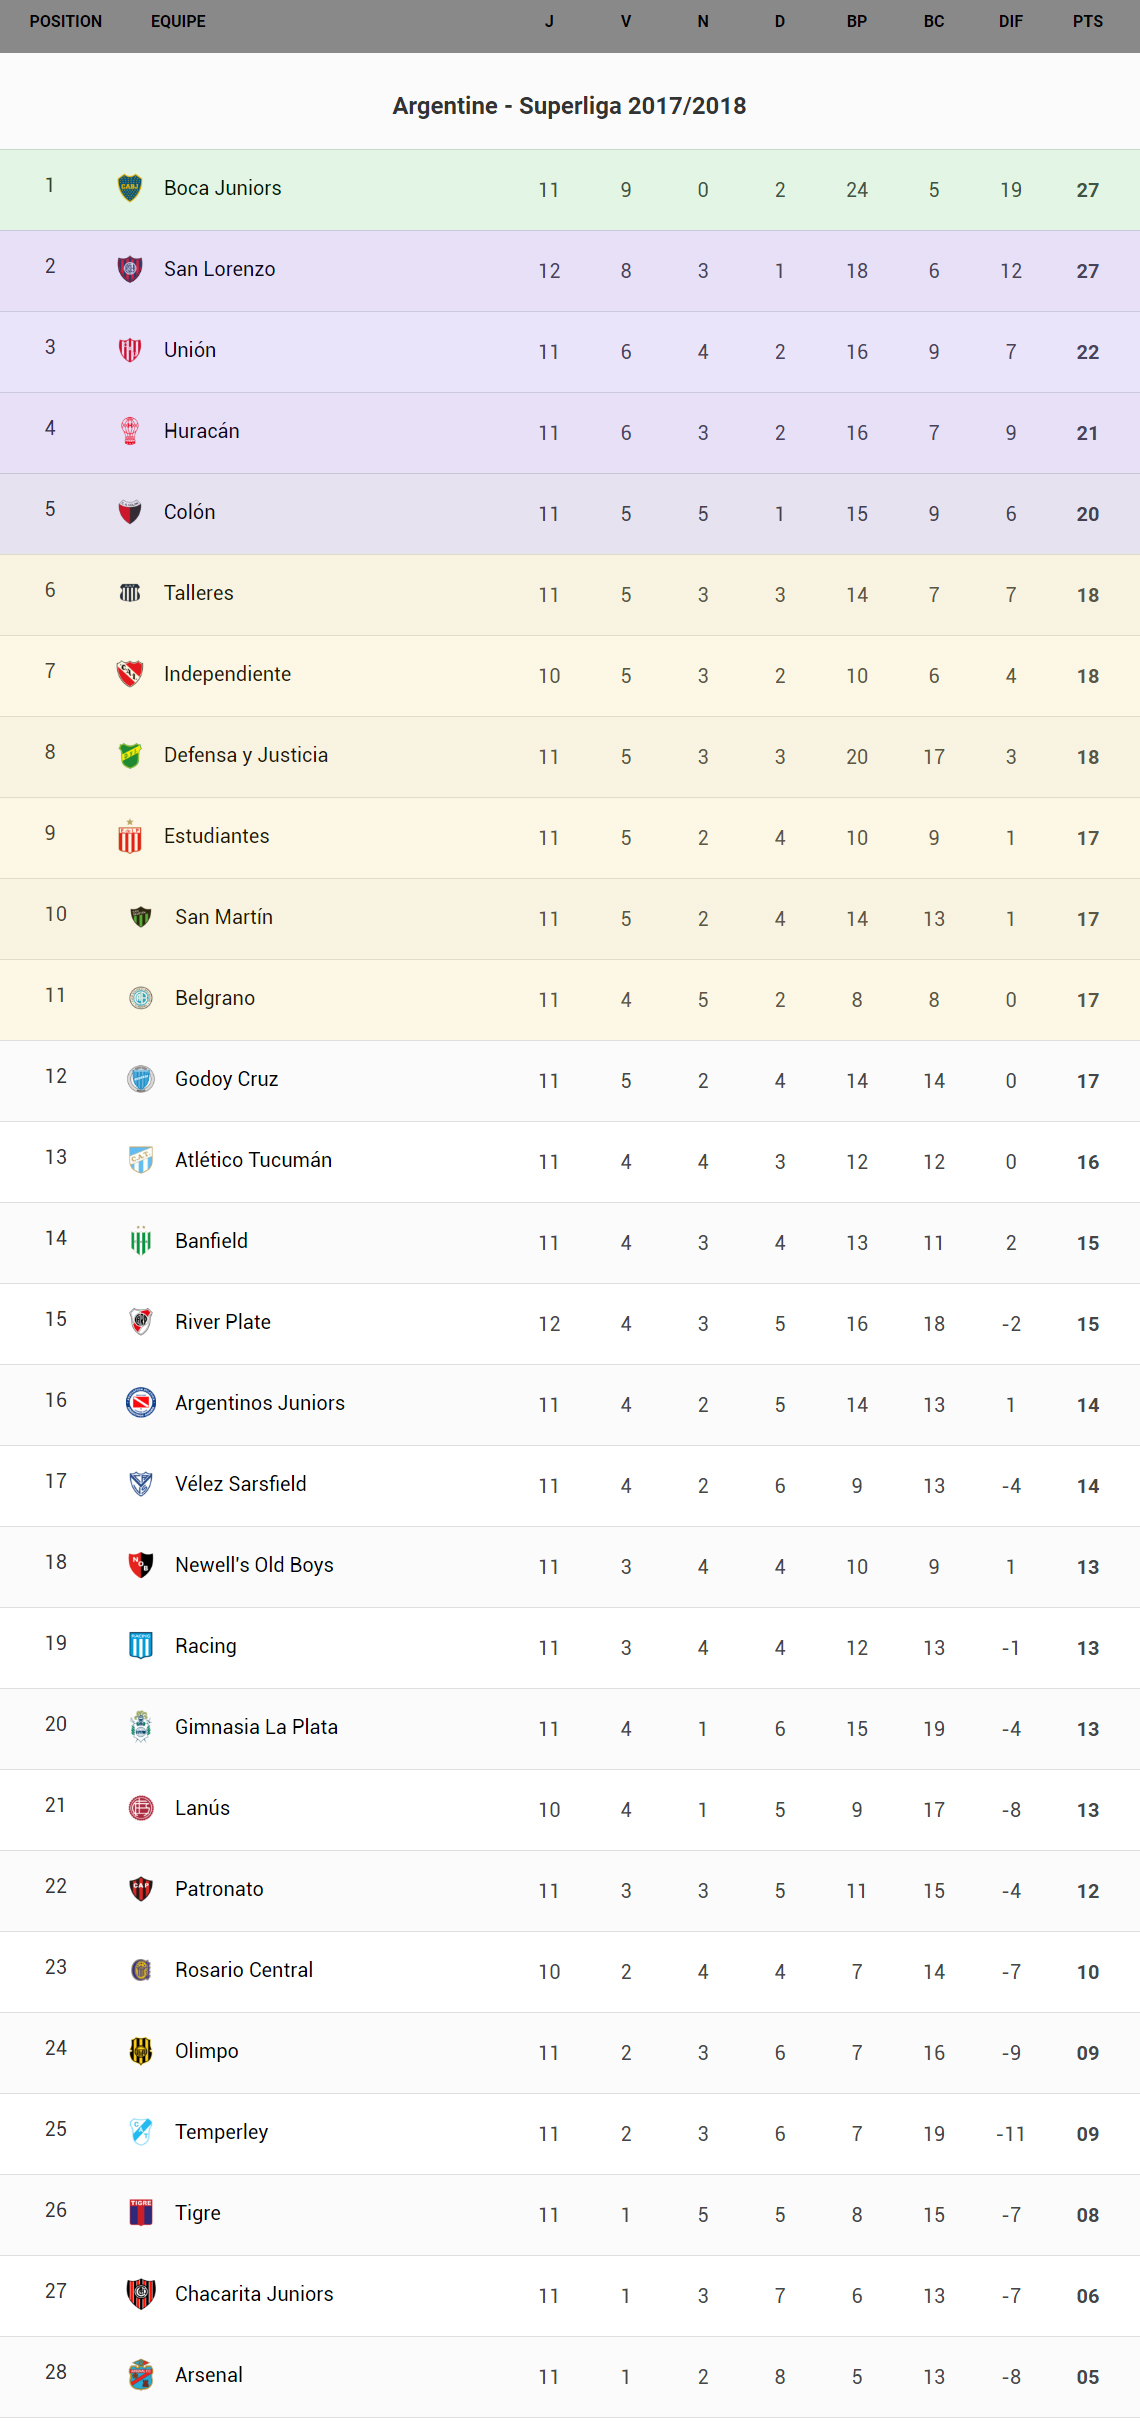This screenshot has width=1140, height=2421.
Task: Click the EQUIPE column header
Action: (178, 22)
